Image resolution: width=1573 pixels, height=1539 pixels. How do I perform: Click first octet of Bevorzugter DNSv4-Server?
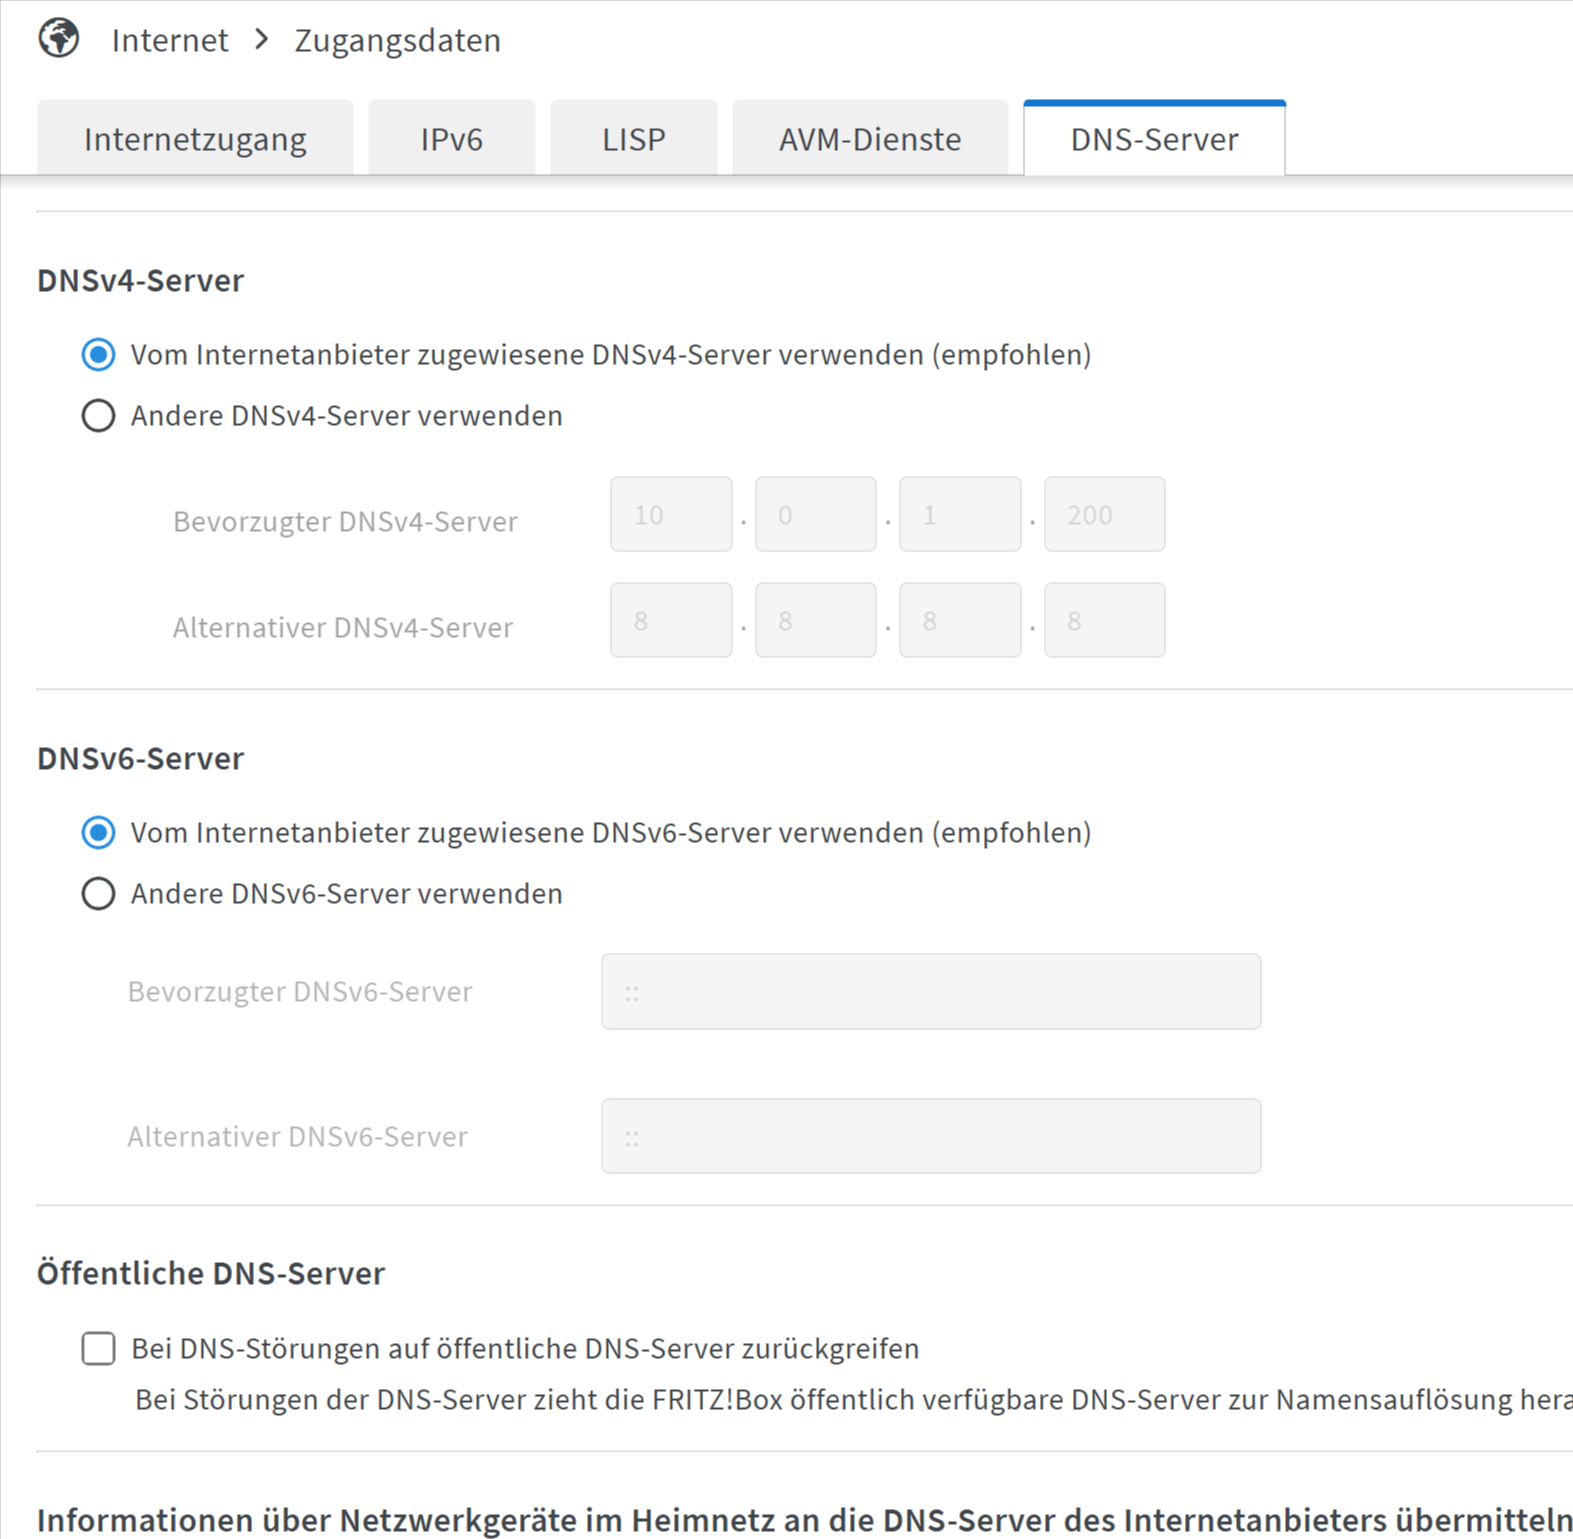point(671,515)
